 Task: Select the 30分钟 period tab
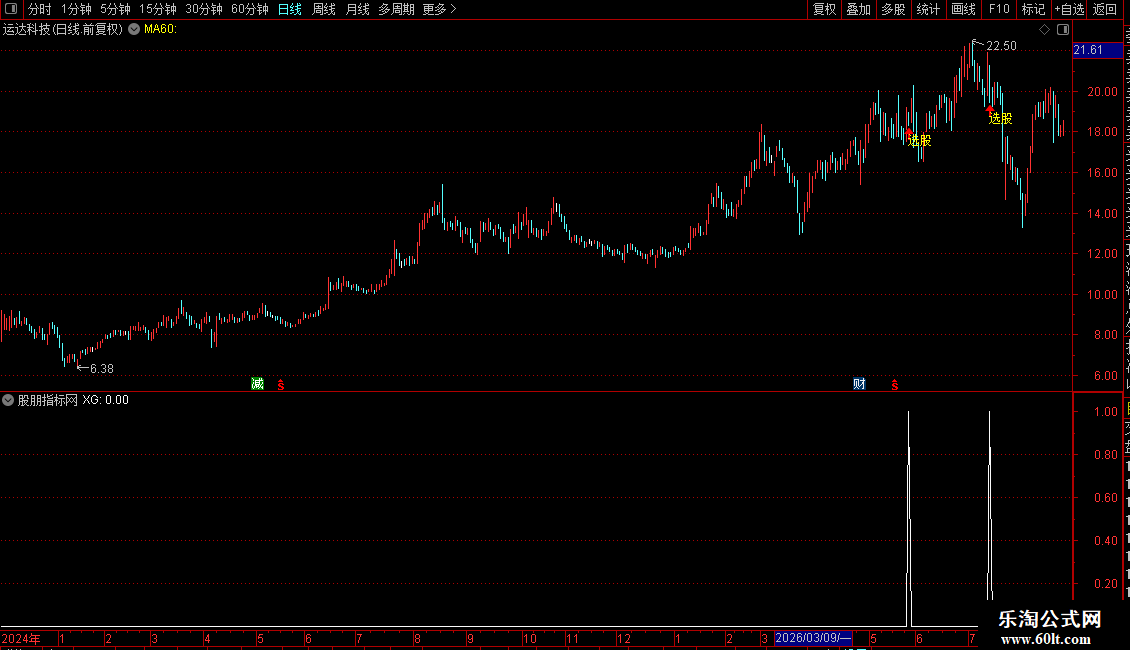[204, 9]
